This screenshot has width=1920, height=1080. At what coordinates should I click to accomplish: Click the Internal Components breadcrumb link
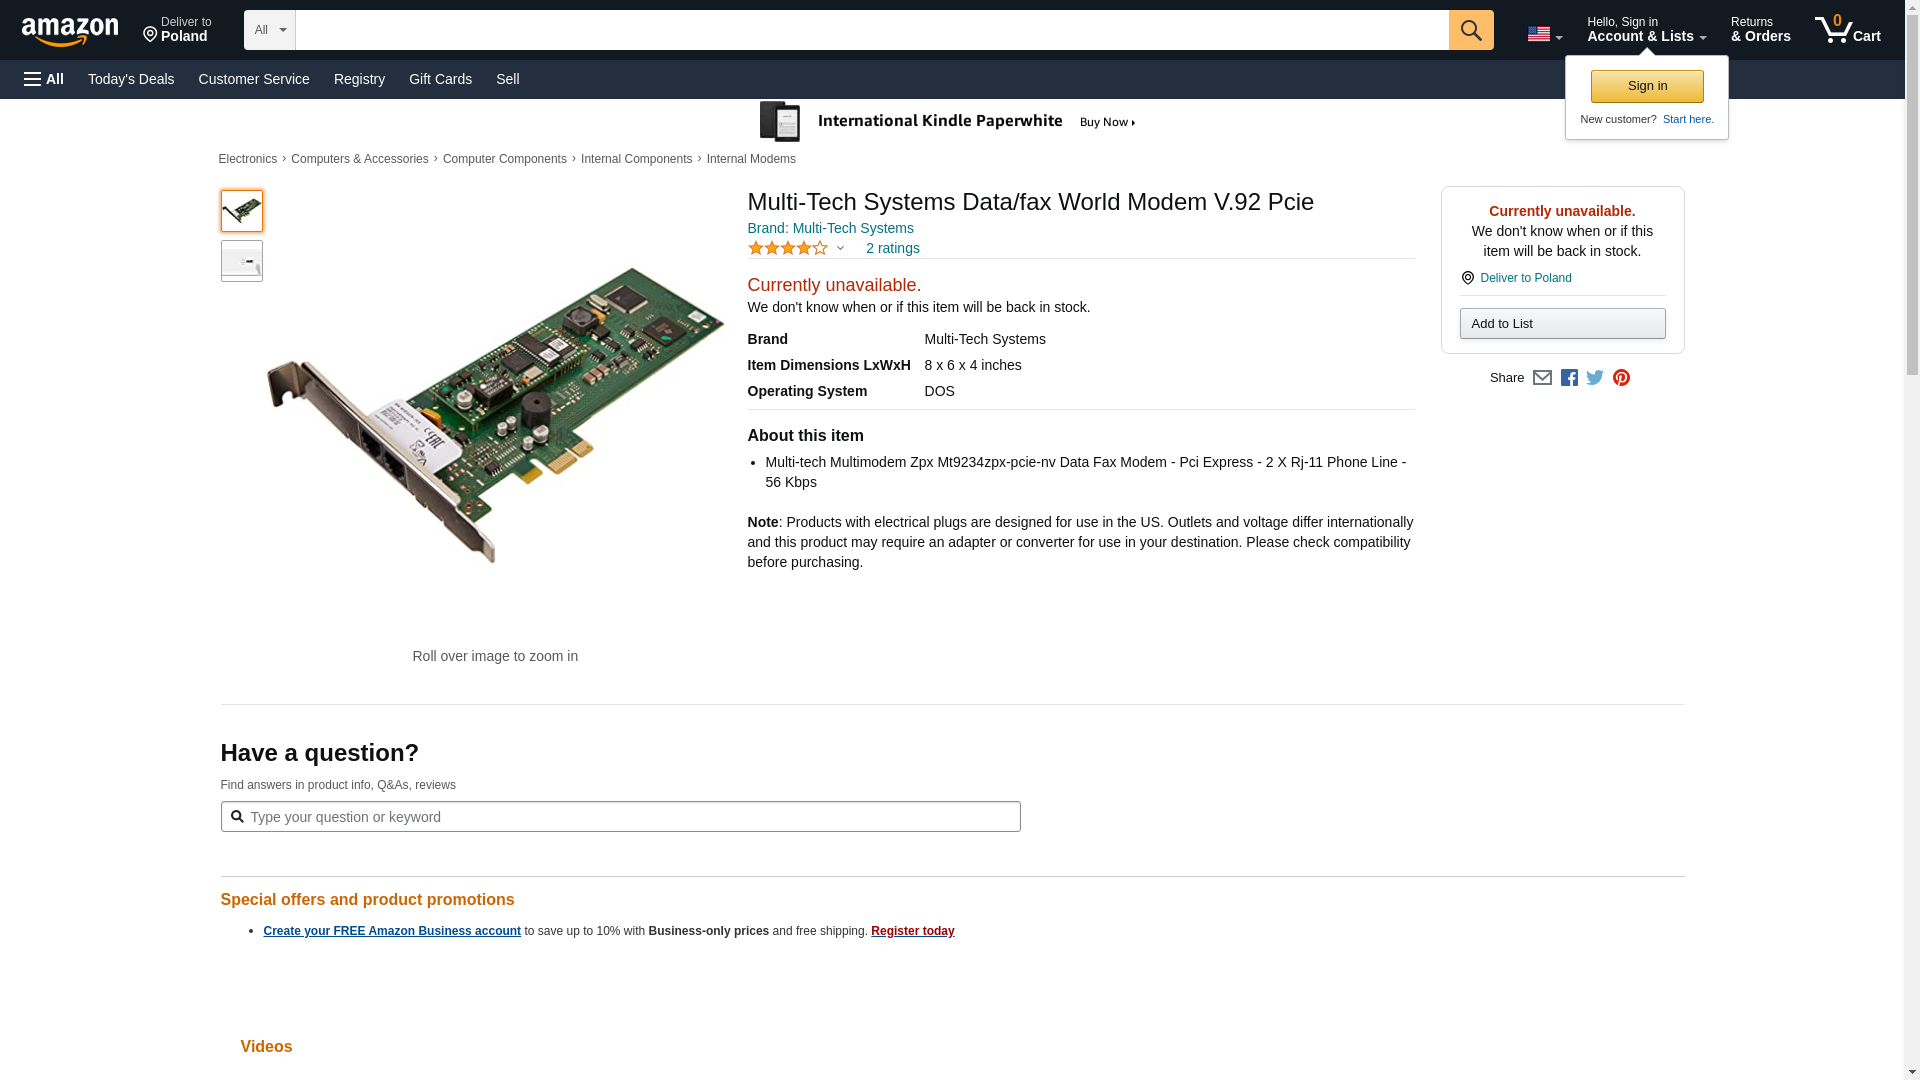[636, 159]
